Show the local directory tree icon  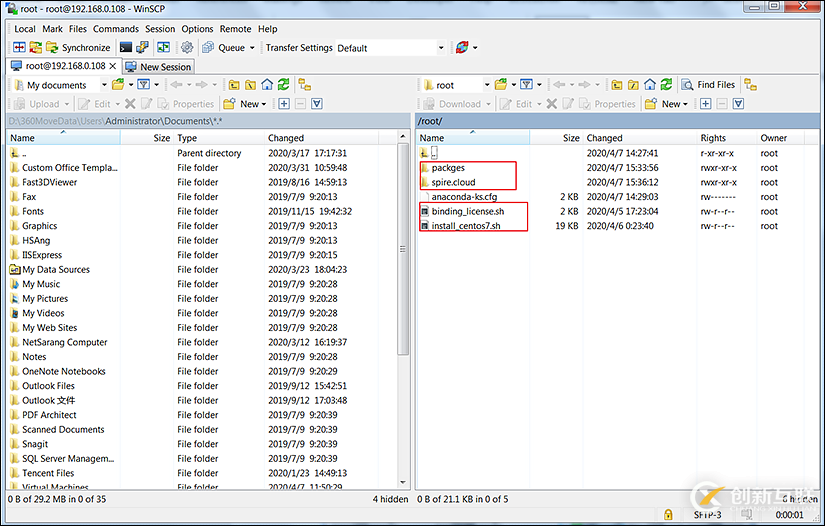(305, 85)
